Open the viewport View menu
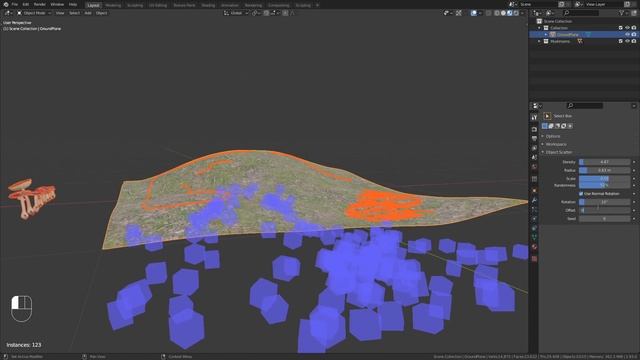Screen dimensions: 640x360 [x=60, y=13]
